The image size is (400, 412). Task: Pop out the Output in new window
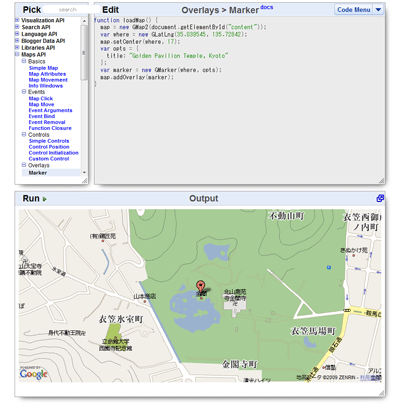(x=380, y=198)
